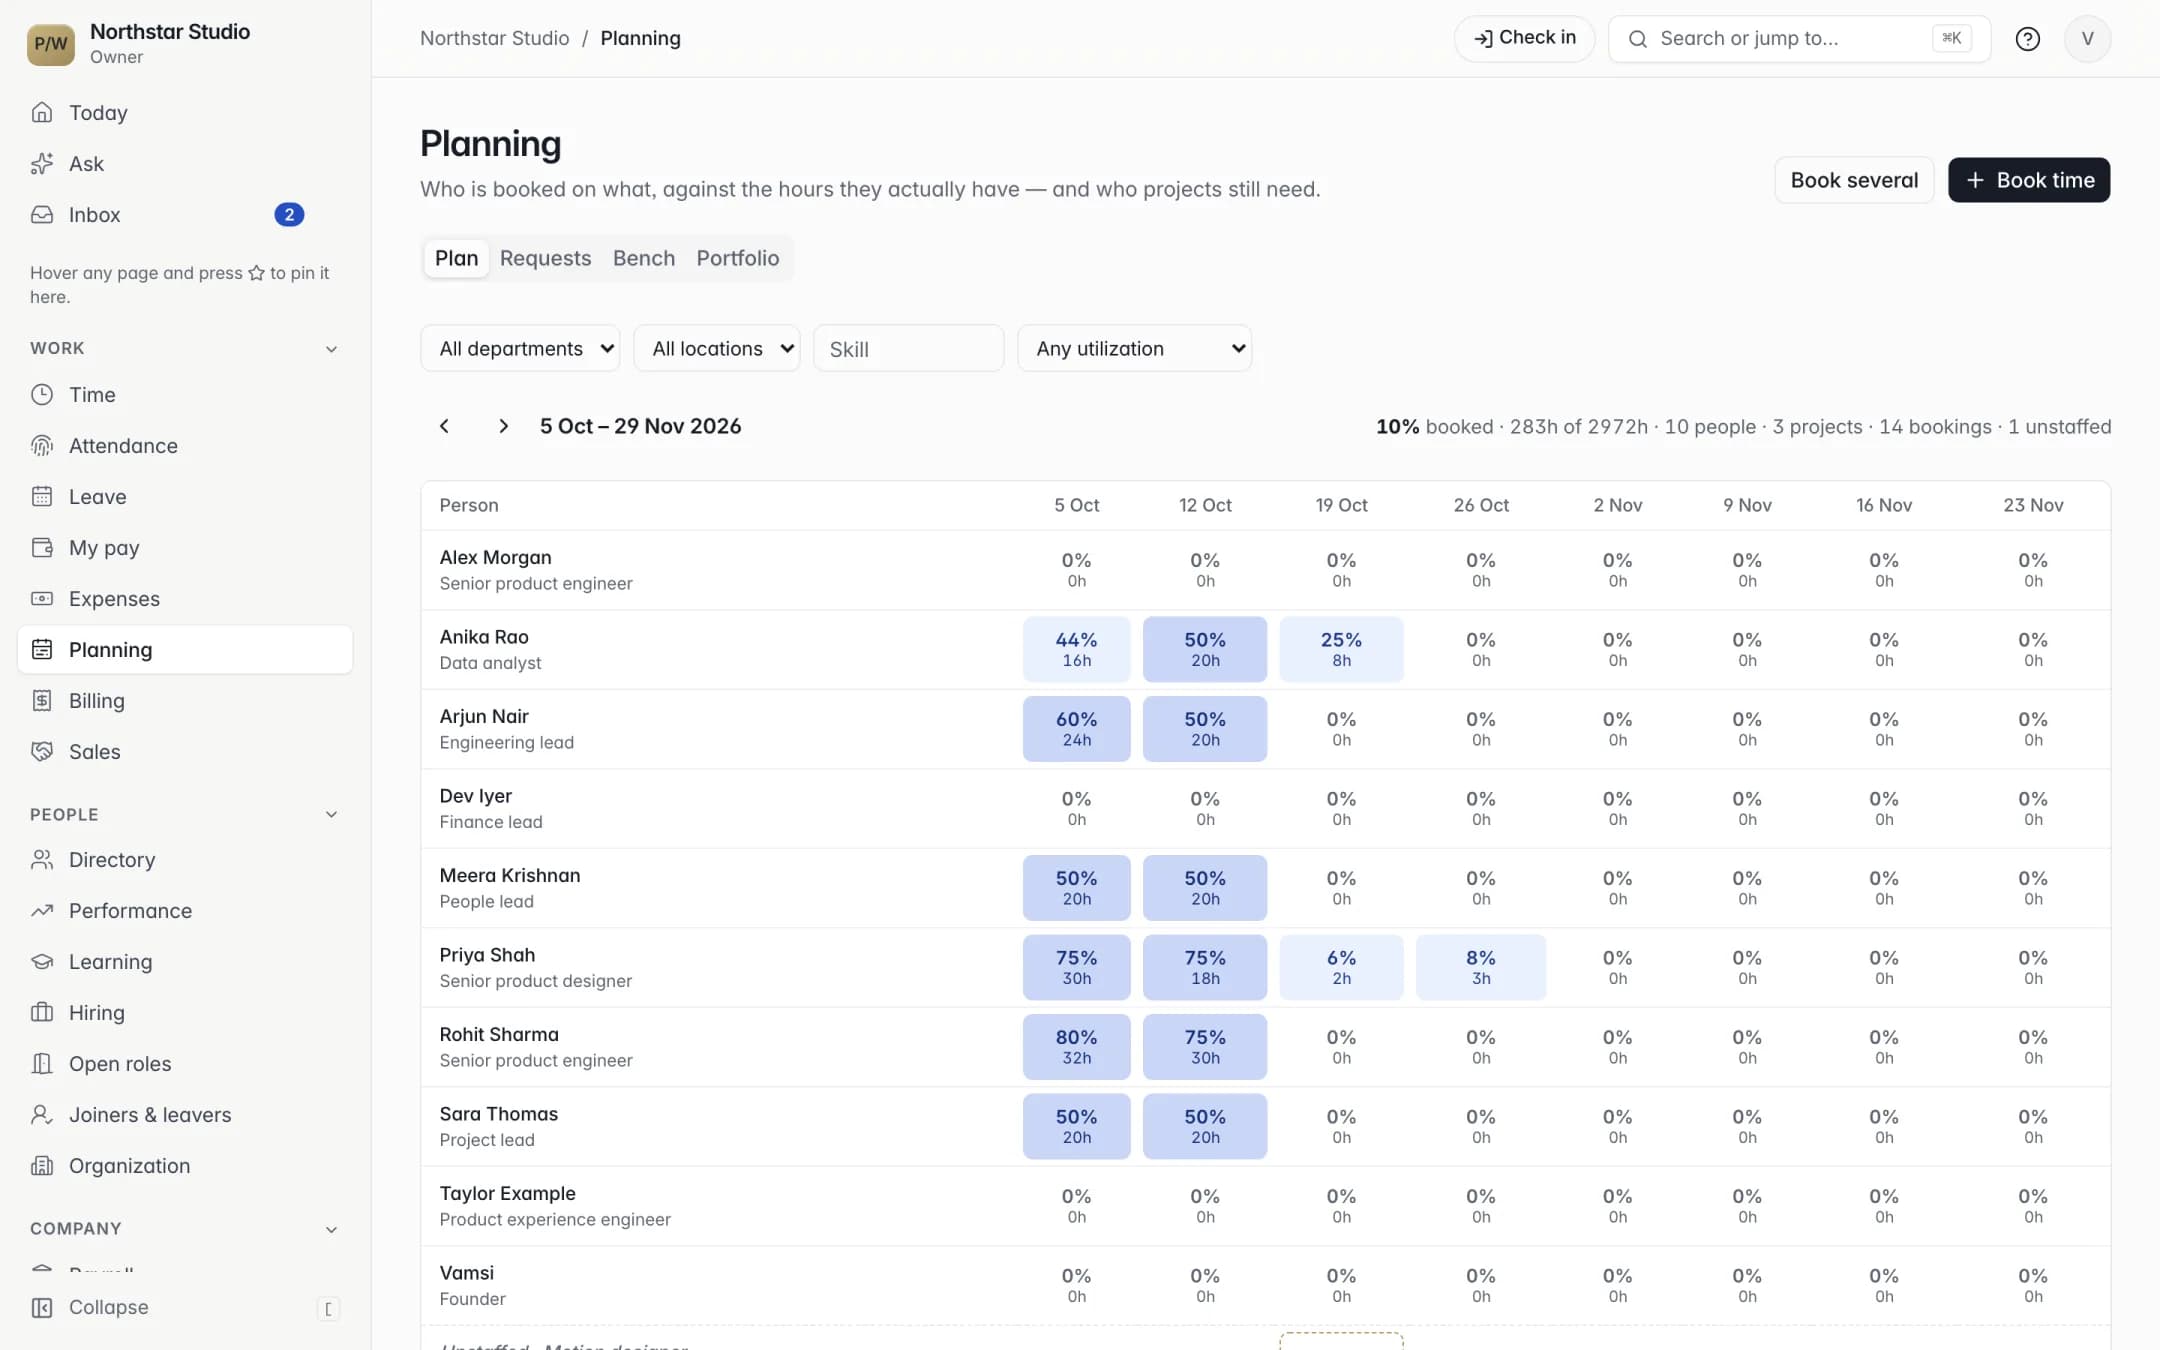
Task: Open the Today page home icon
Action: point(42,112)
